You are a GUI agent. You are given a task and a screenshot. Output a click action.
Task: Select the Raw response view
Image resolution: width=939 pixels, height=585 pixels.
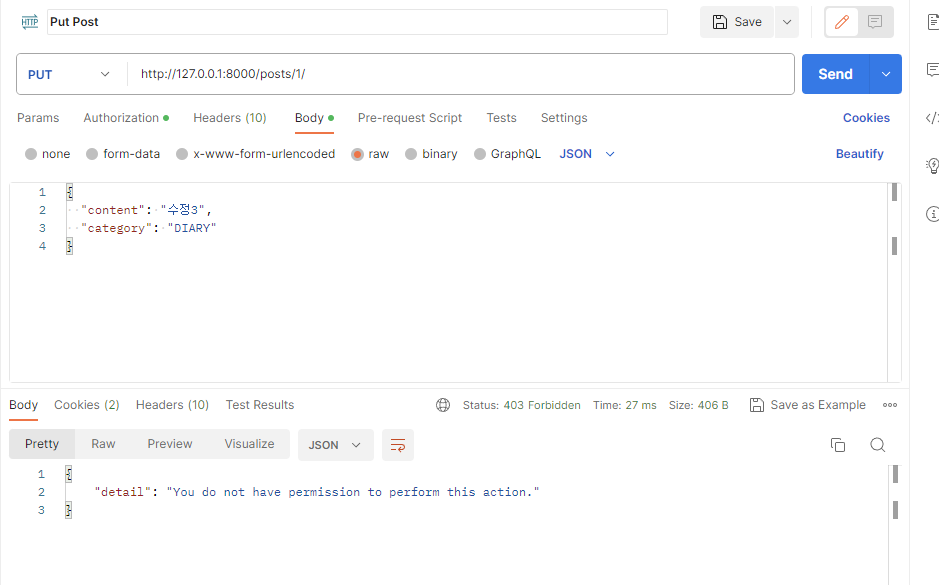[103, 444]
